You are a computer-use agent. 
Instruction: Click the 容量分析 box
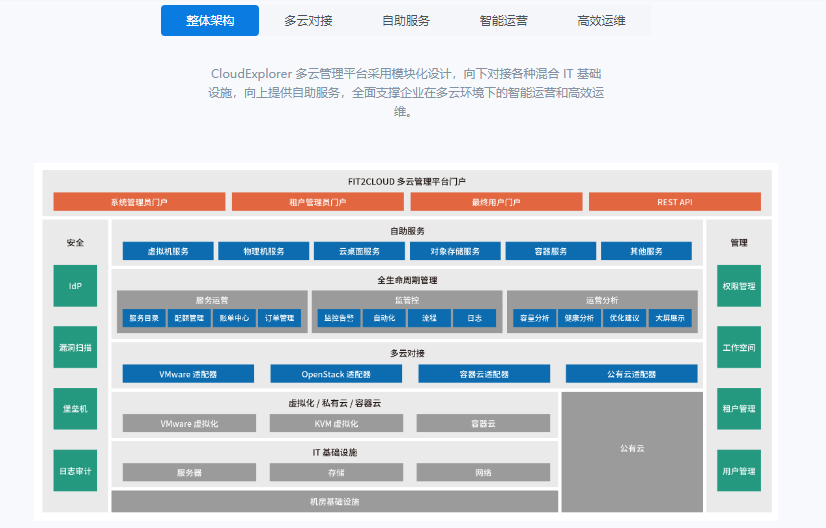coord(534,318)
